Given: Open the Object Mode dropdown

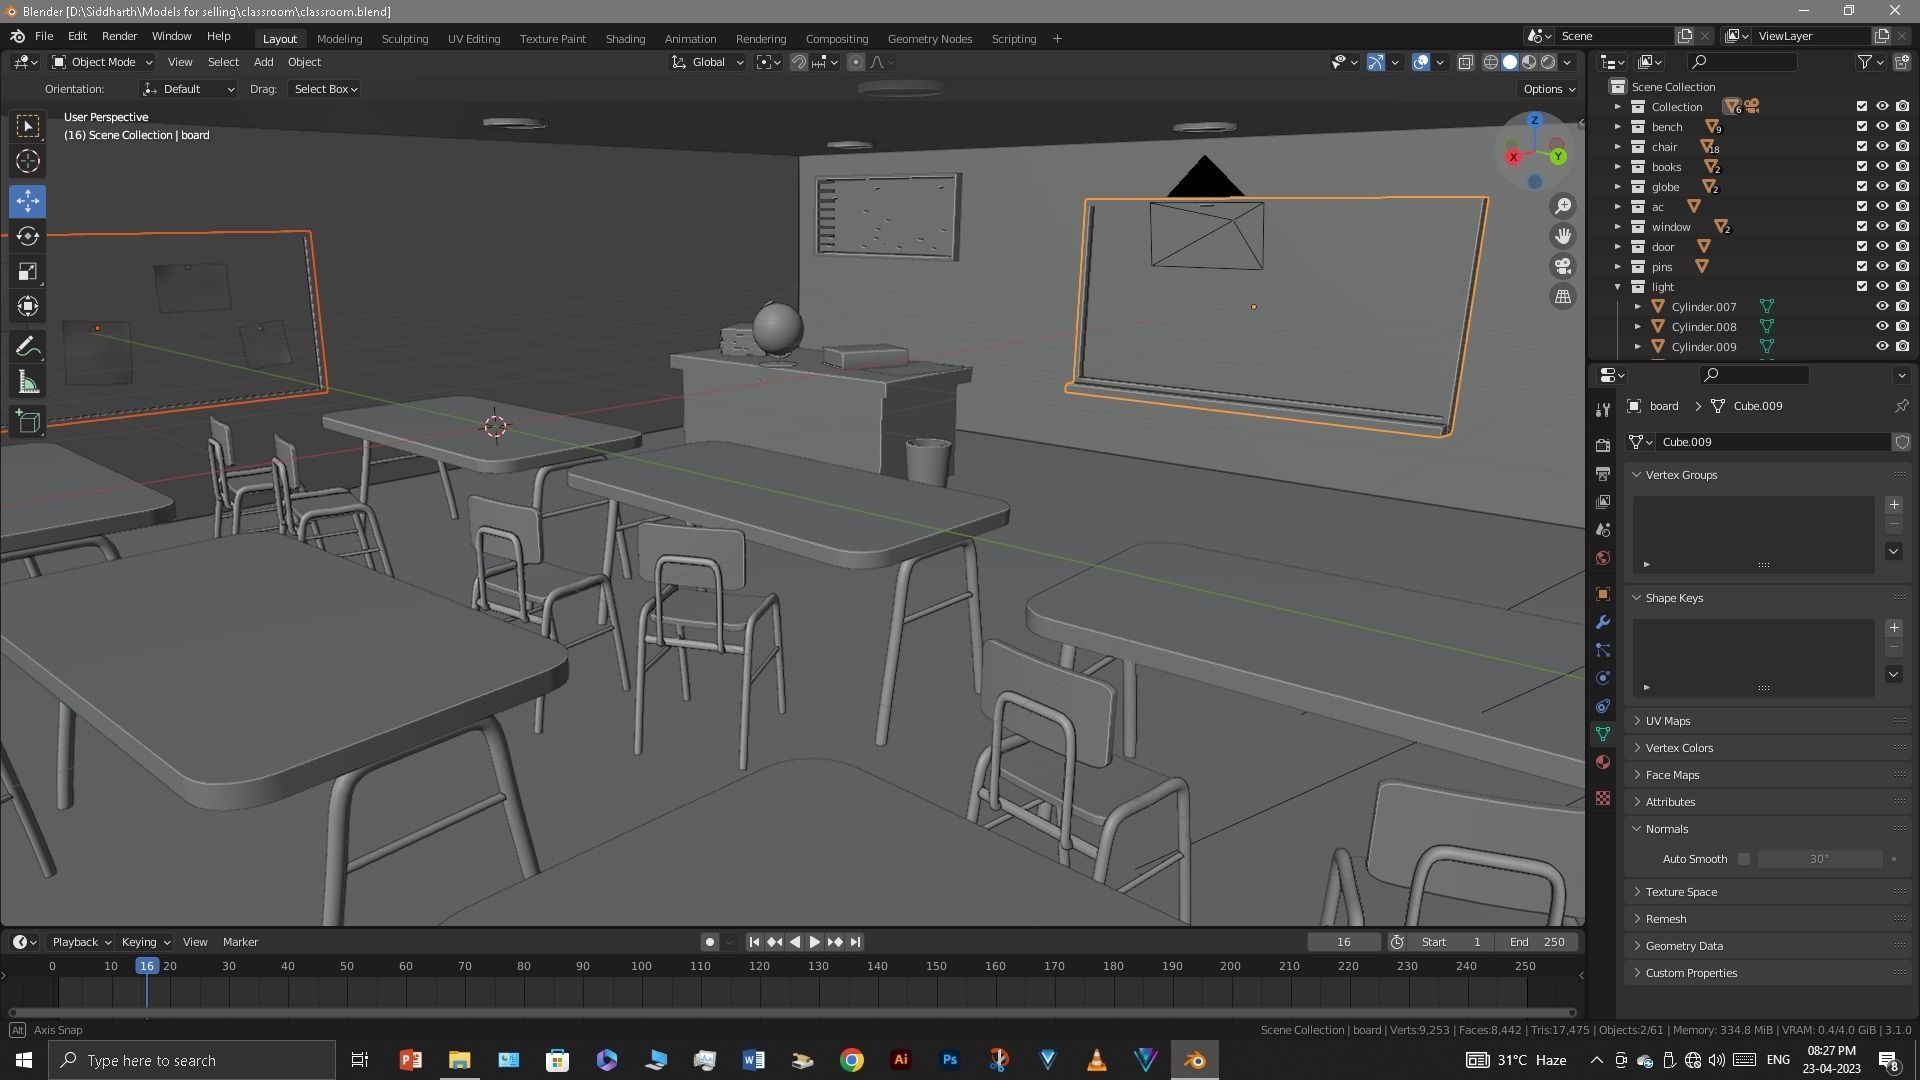Looking at the screenshot, I should click(101, 62).
